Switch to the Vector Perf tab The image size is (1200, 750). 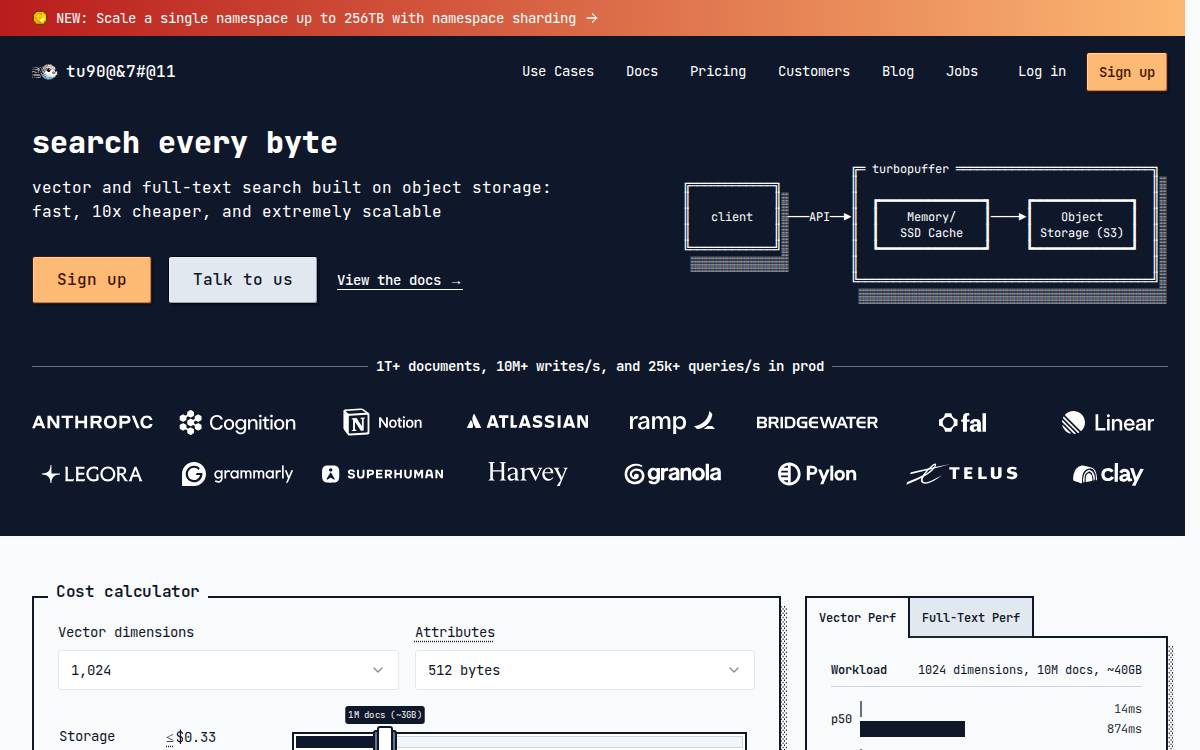(x=857, y=618)
